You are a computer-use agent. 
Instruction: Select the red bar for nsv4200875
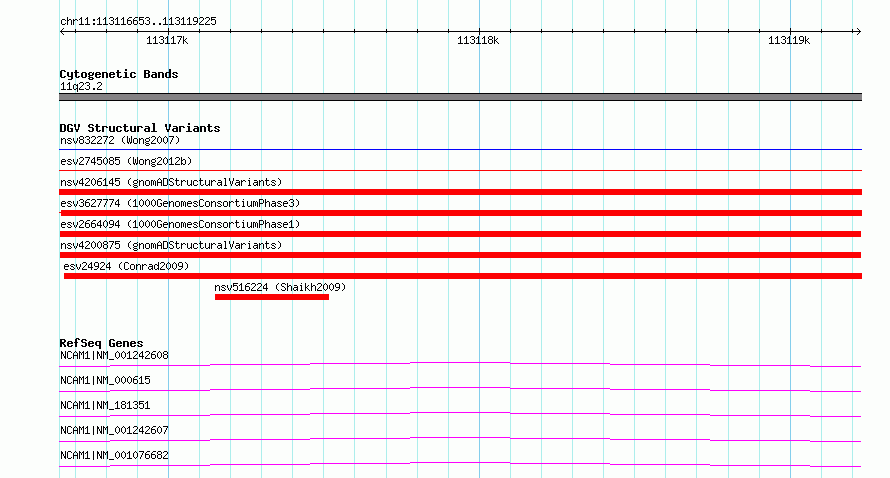tap(460, 255)
